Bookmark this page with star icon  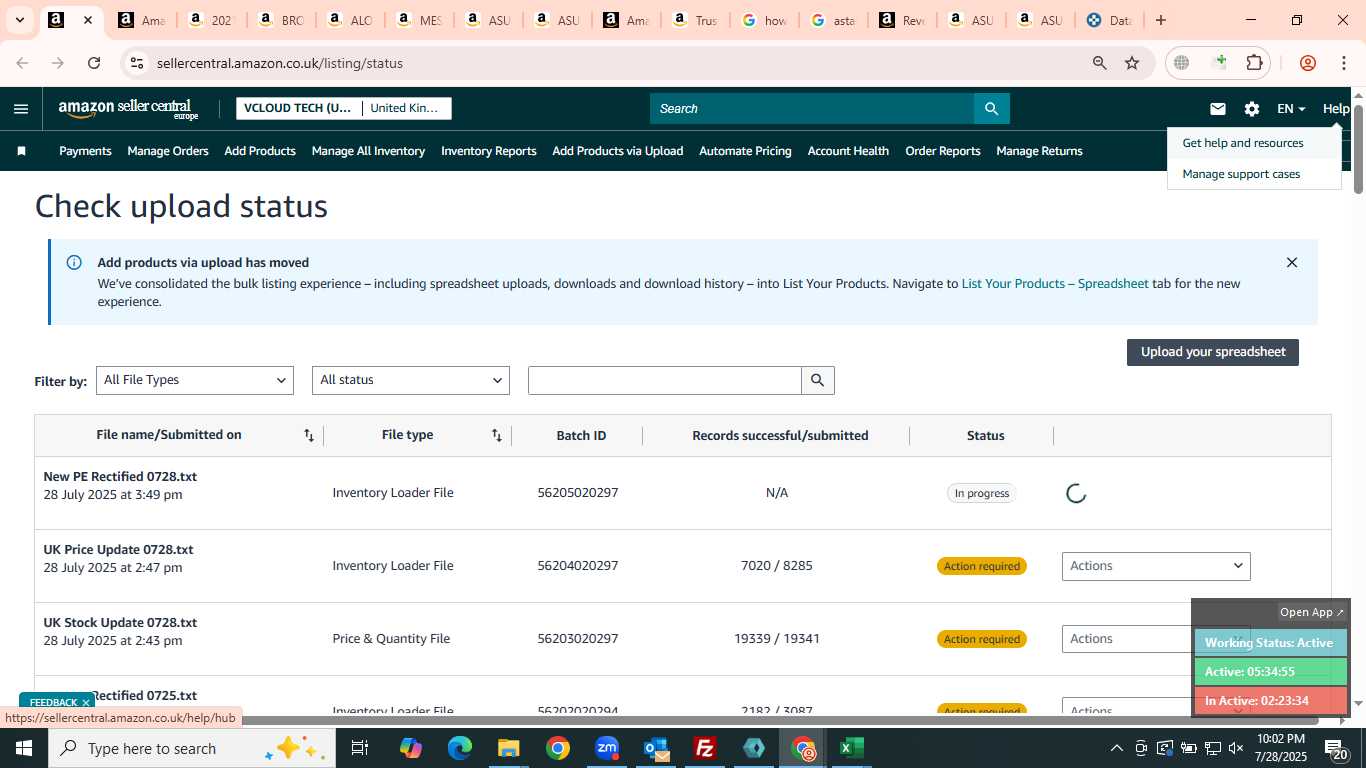(x=1132, y=63)
